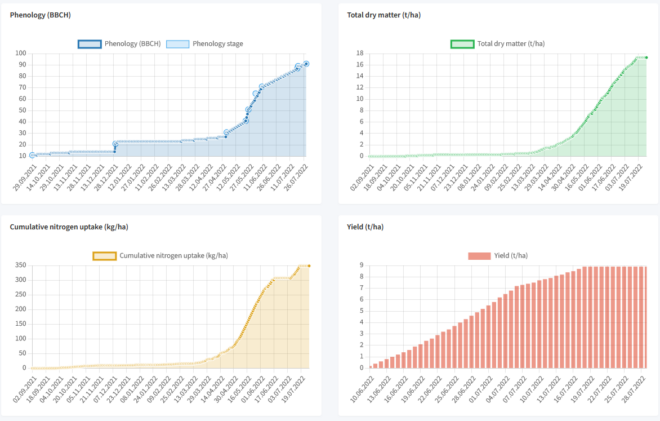Click the 27.05.2022 date label in Phenology chart
This screenshot has height=421, width=660.
[242, 178]
